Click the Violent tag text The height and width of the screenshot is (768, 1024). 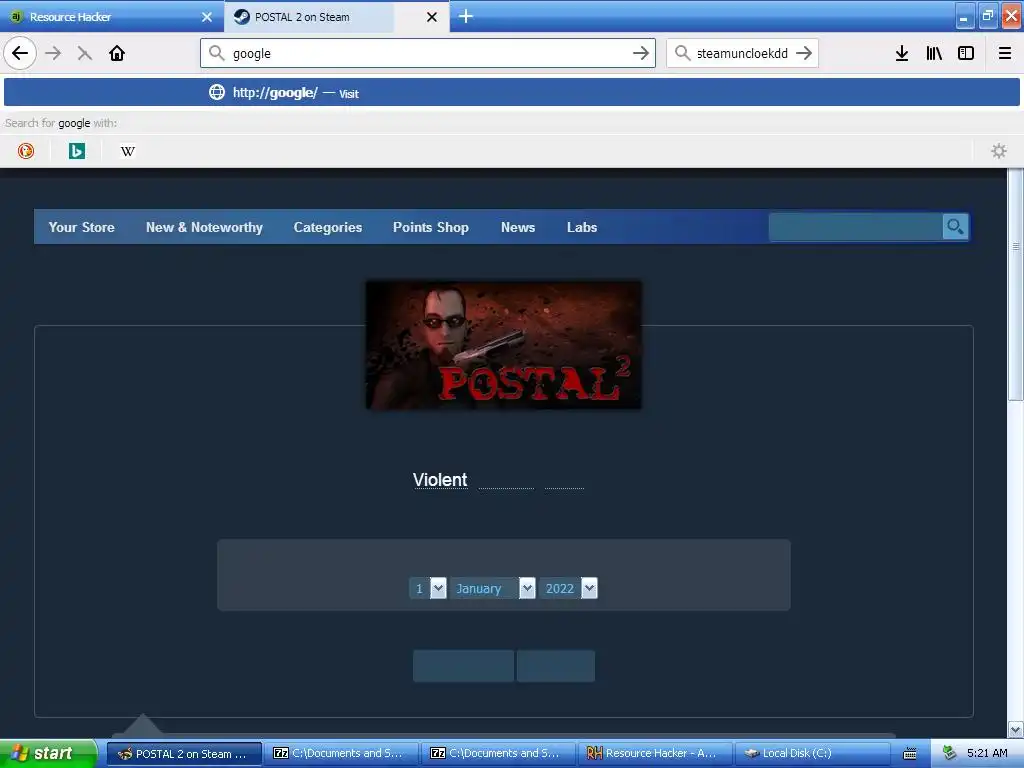(440, 480)
